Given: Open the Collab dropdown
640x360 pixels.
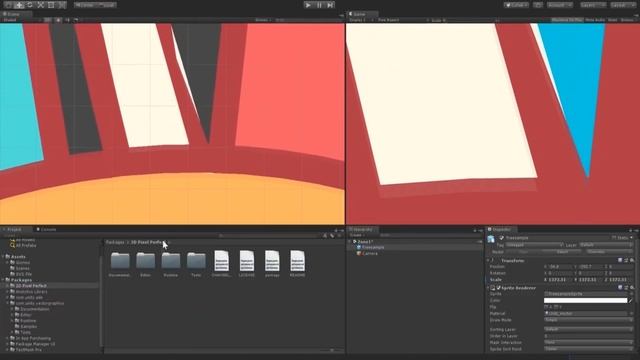Looking at the screenshot, I should point(516,5).
